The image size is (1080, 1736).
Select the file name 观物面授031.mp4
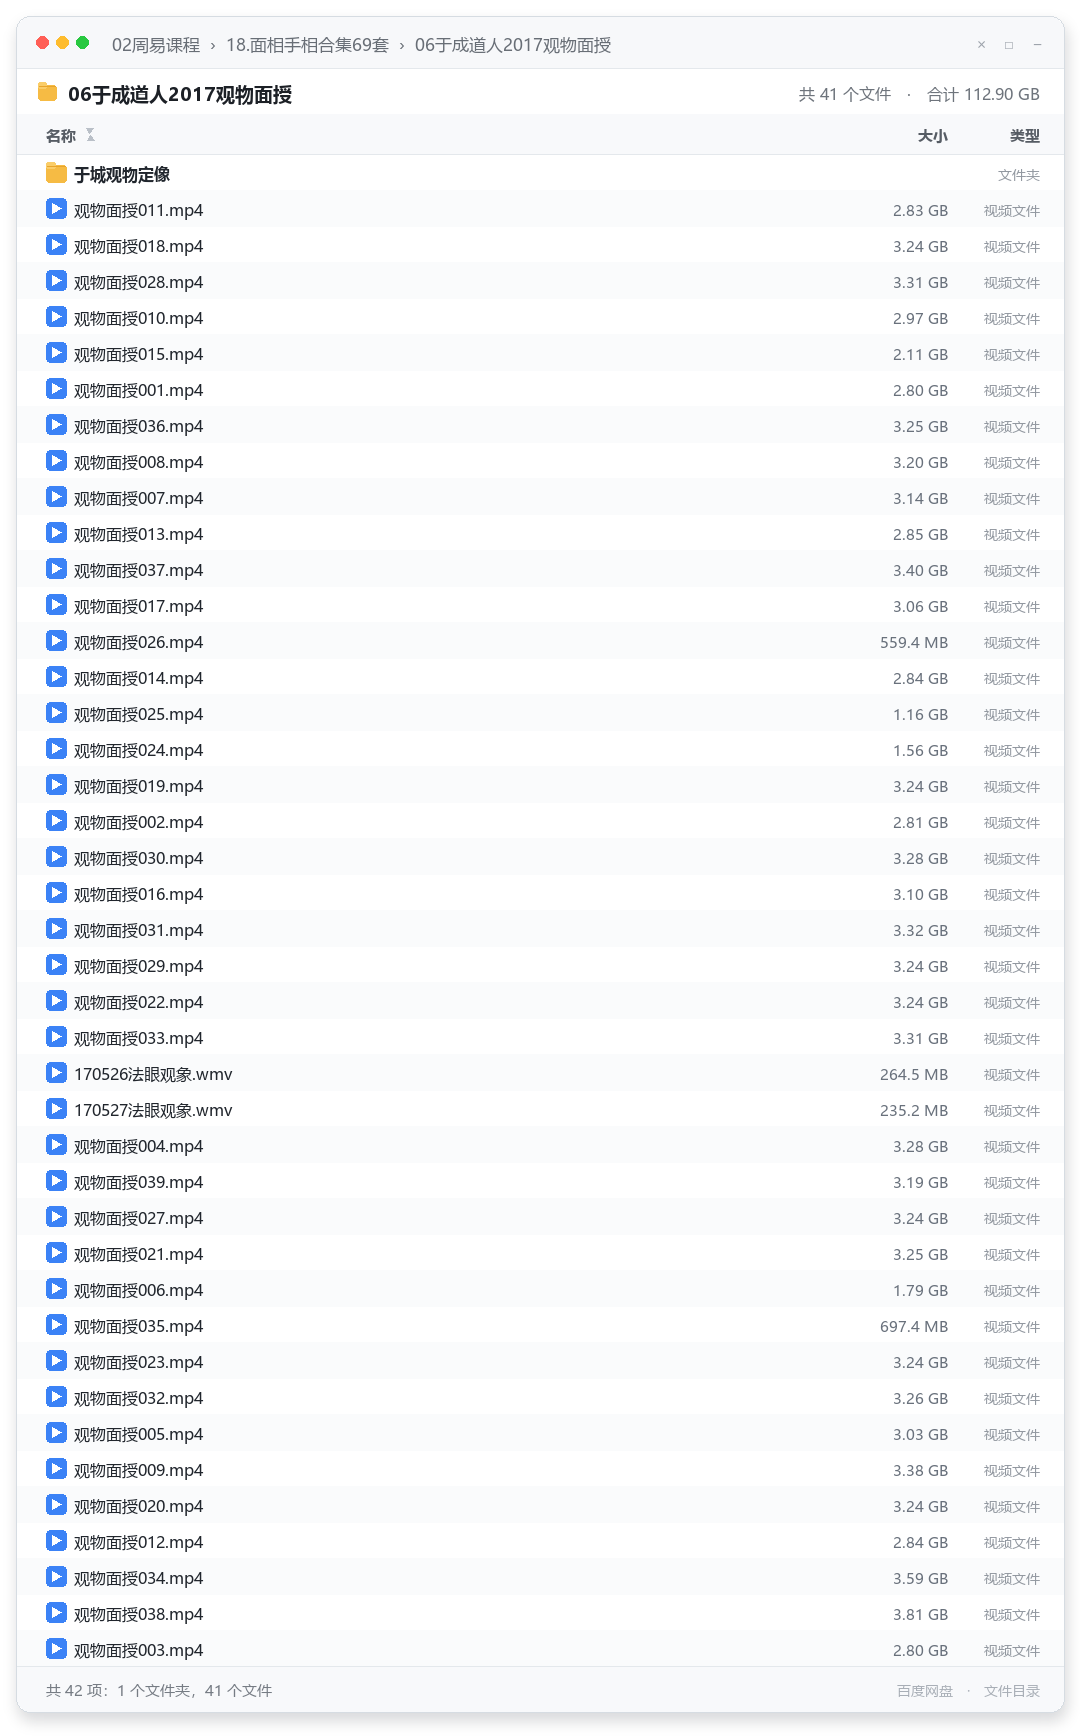[x=138, y=931]
